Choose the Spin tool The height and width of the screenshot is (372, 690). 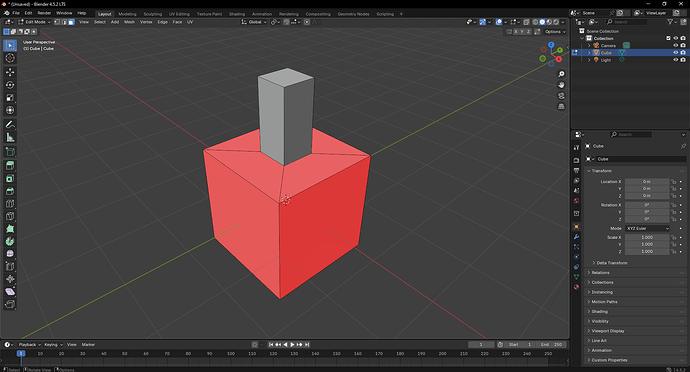pyautogui.click(x=10, y=241)
